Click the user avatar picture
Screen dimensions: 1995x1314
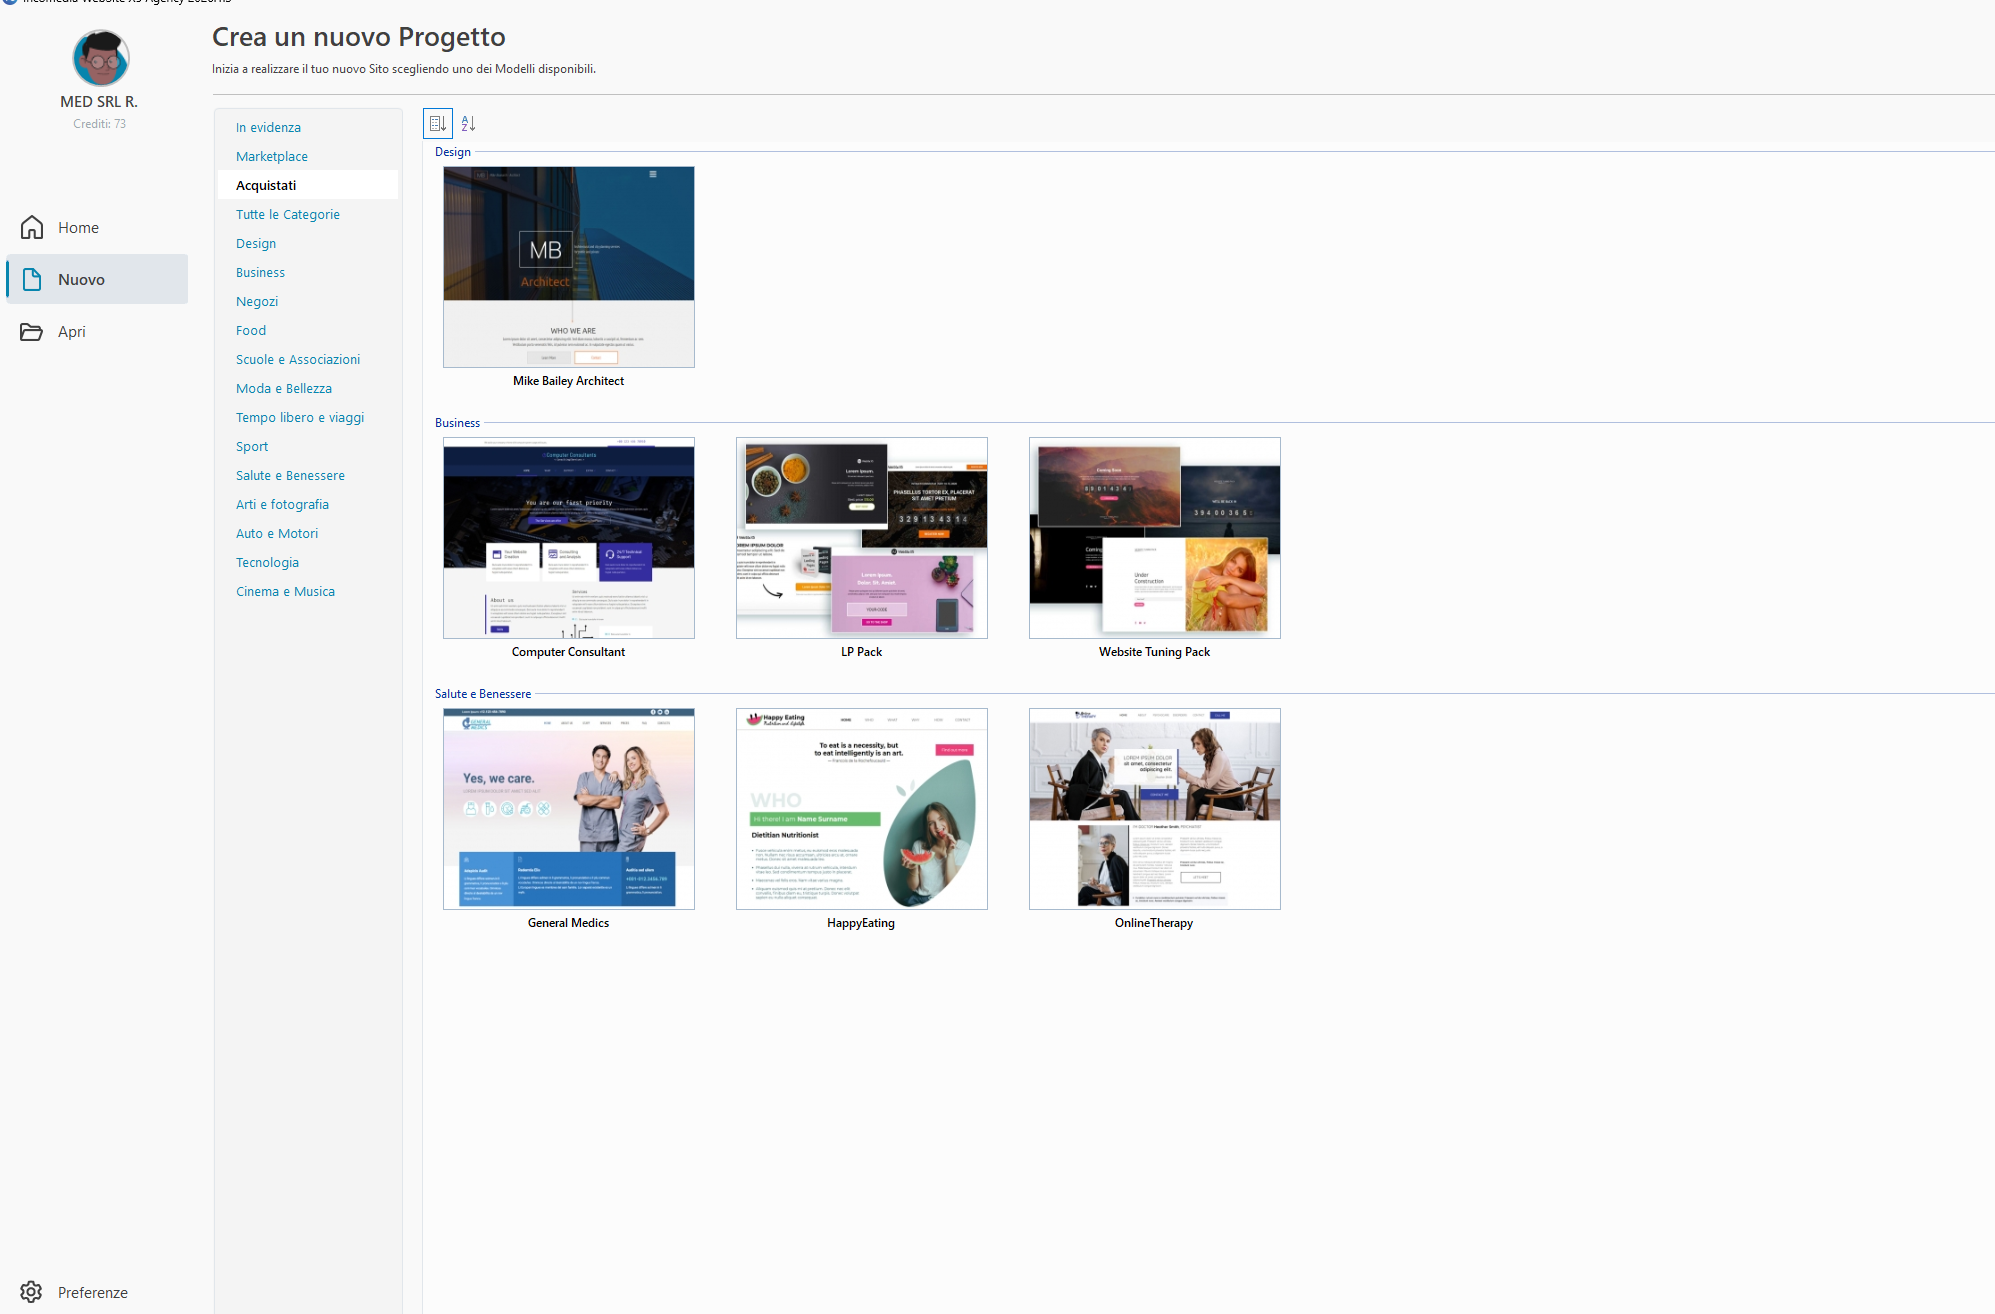point(100,58)
